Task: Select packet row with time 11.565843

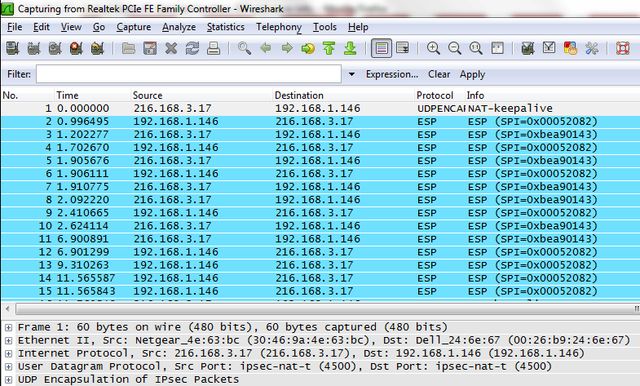Action: point(320,291)
